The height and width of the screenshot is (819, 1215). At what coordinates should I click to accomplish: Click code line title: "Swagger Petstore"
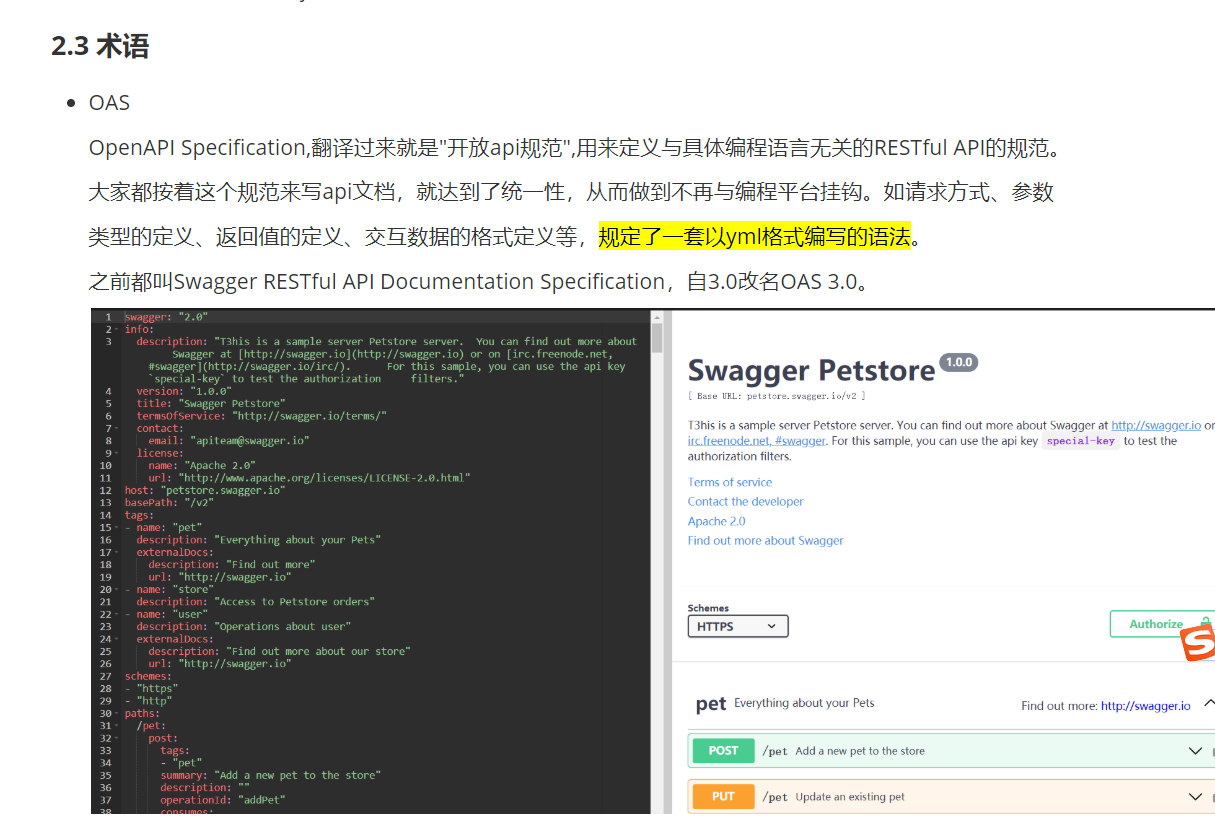(x=211, y=404)
